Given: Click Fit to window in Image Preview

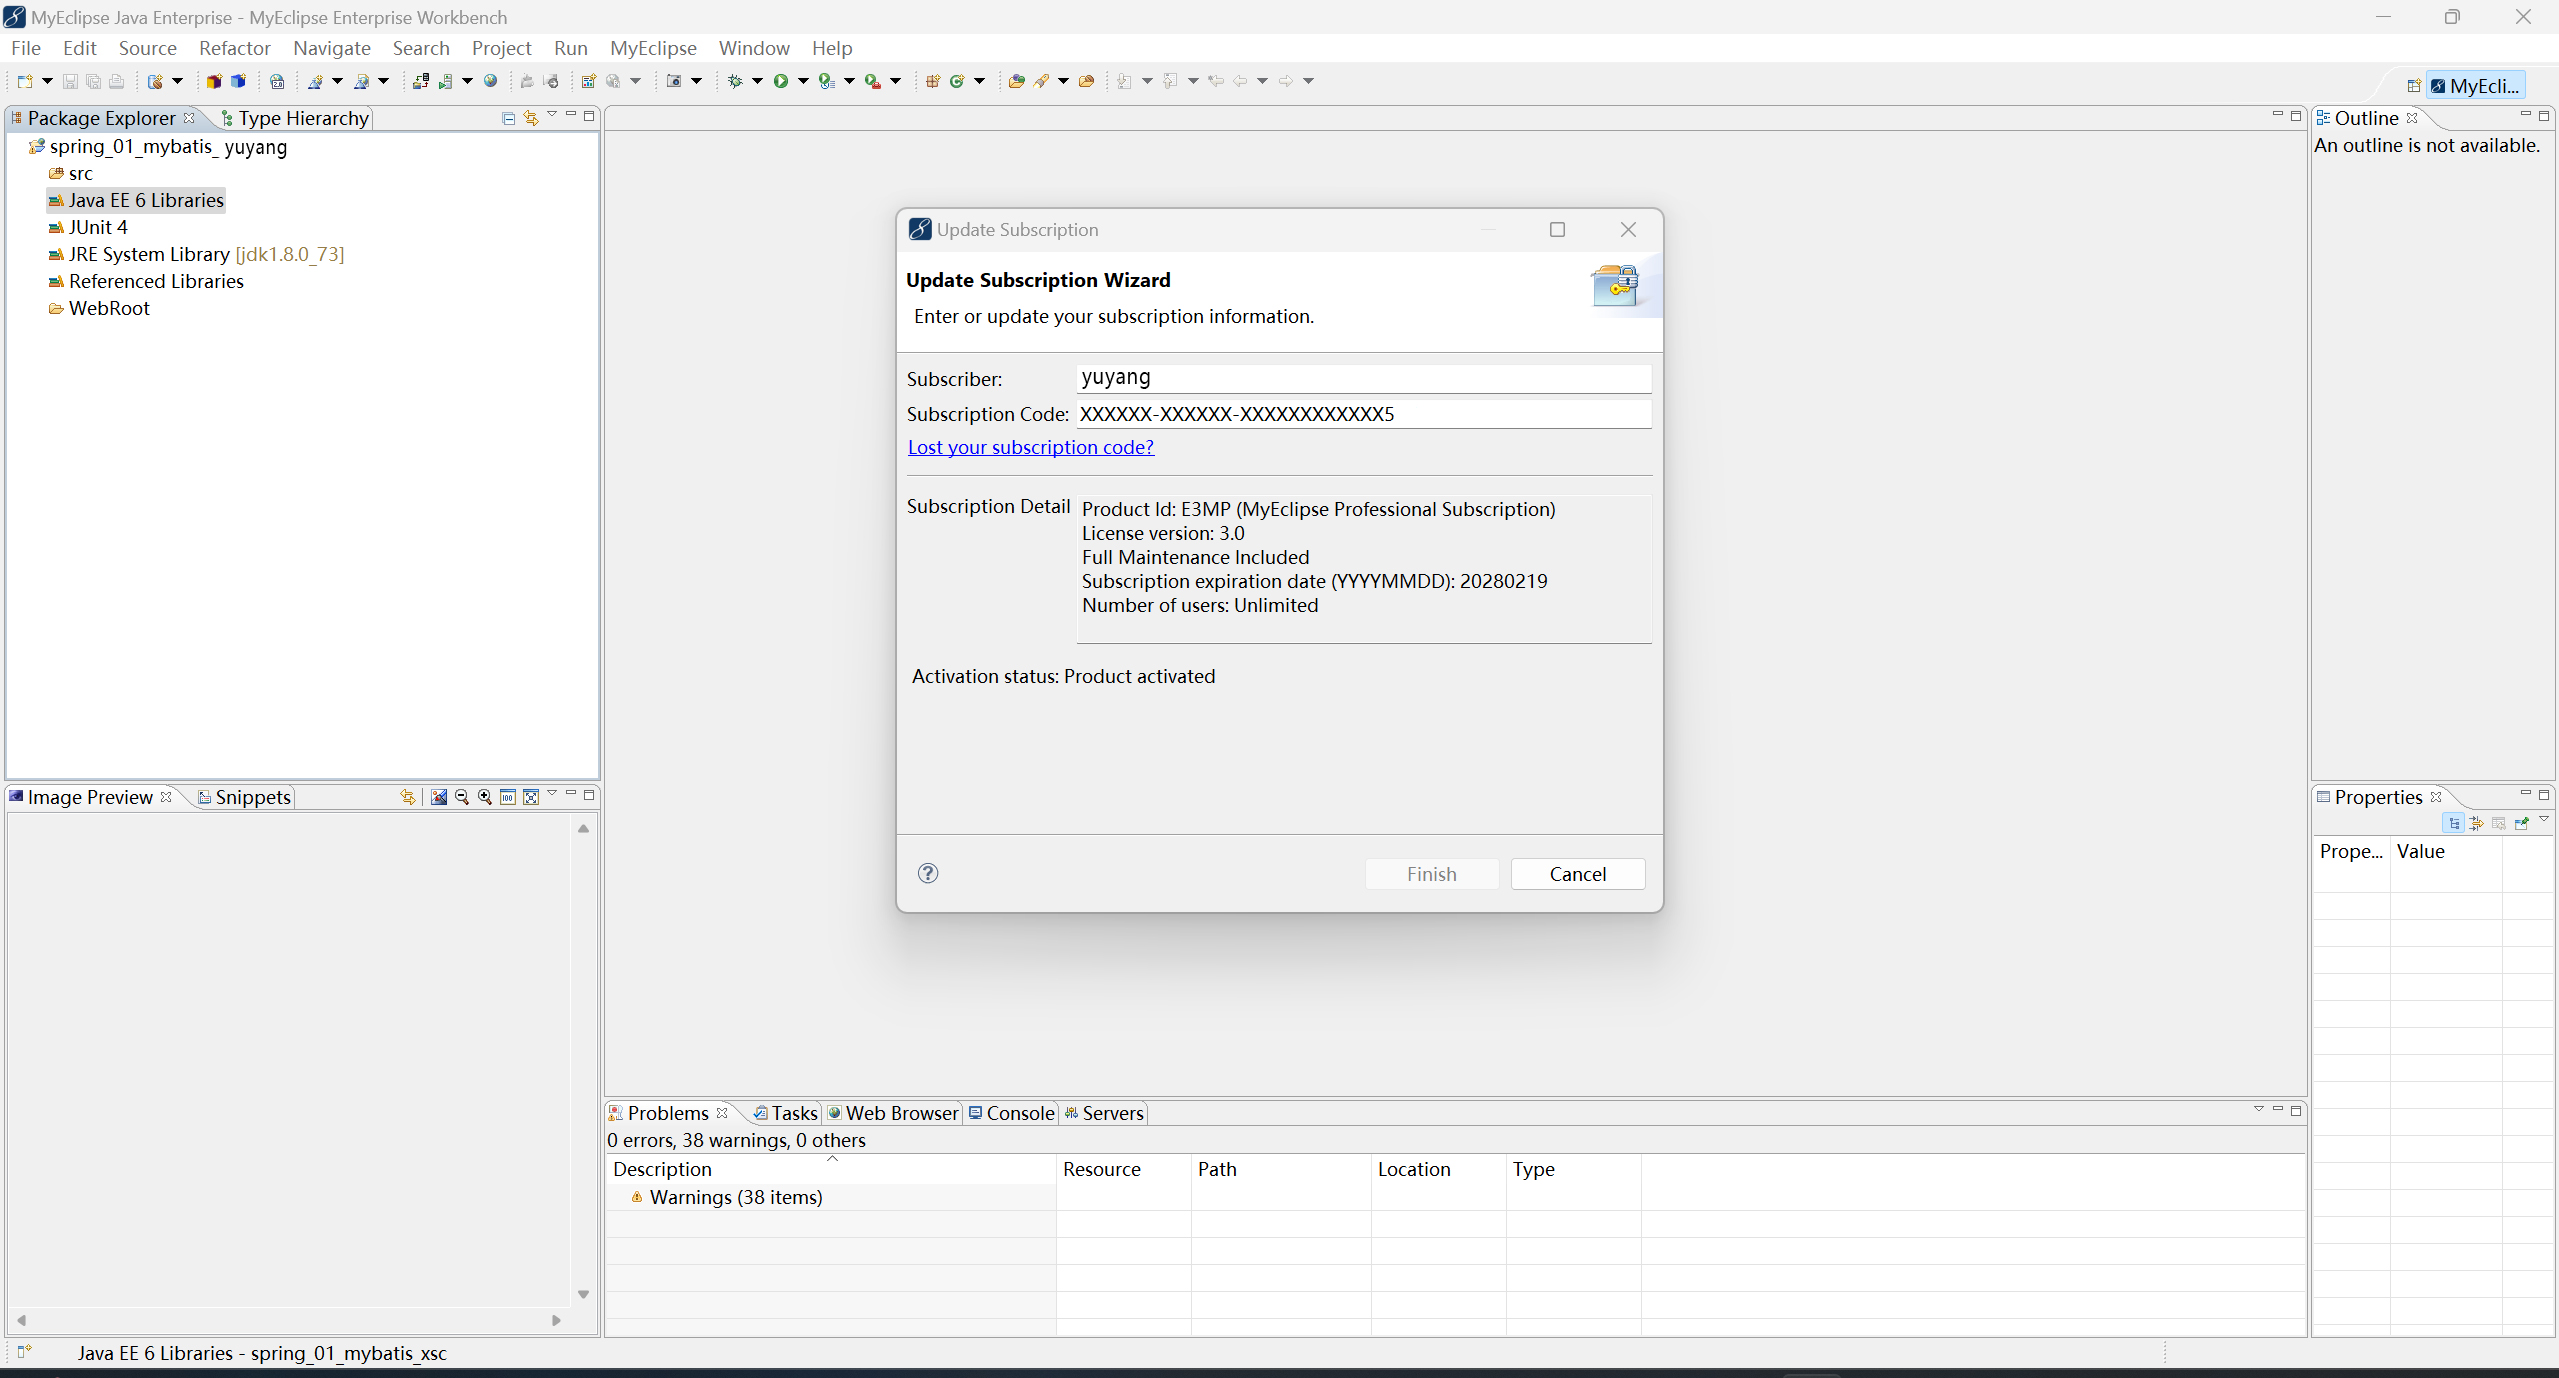Looking at the screenshot, I should 531,797.
